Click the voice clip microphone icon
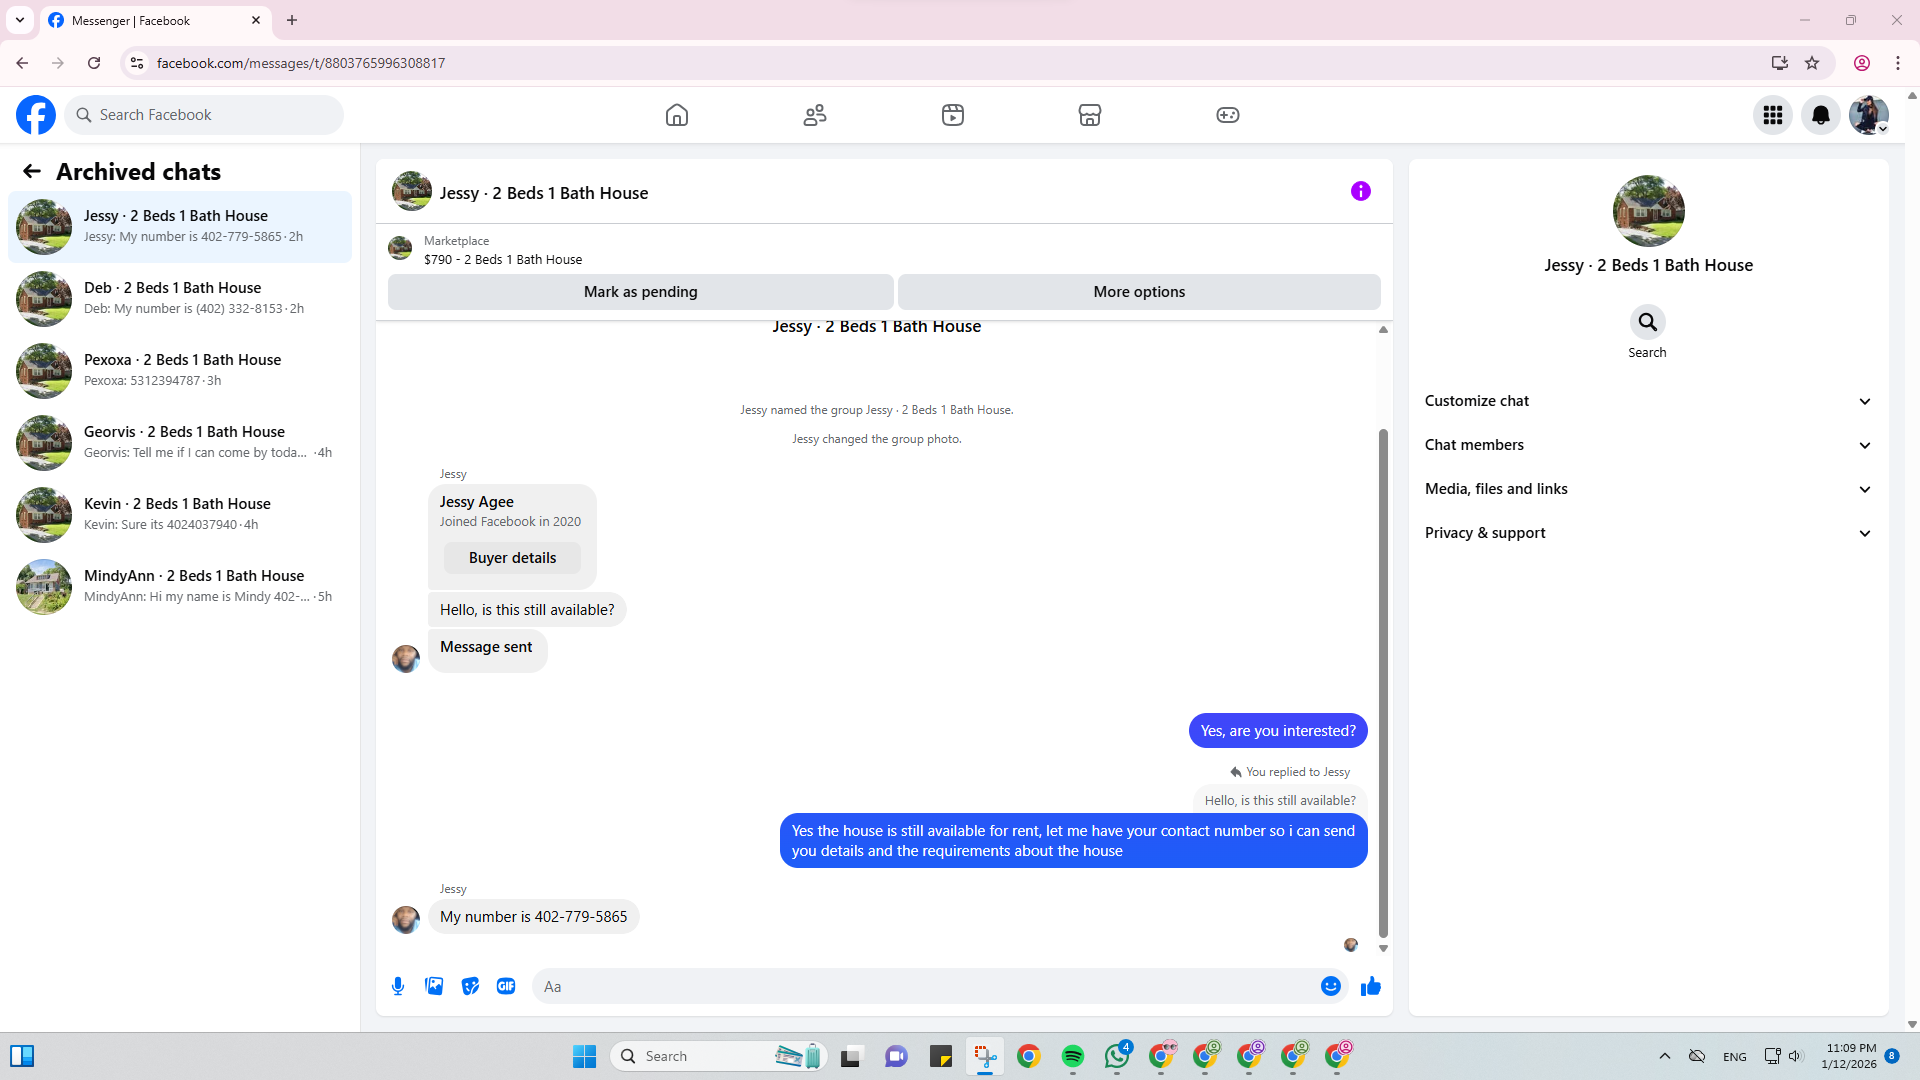 coord(398,986)
